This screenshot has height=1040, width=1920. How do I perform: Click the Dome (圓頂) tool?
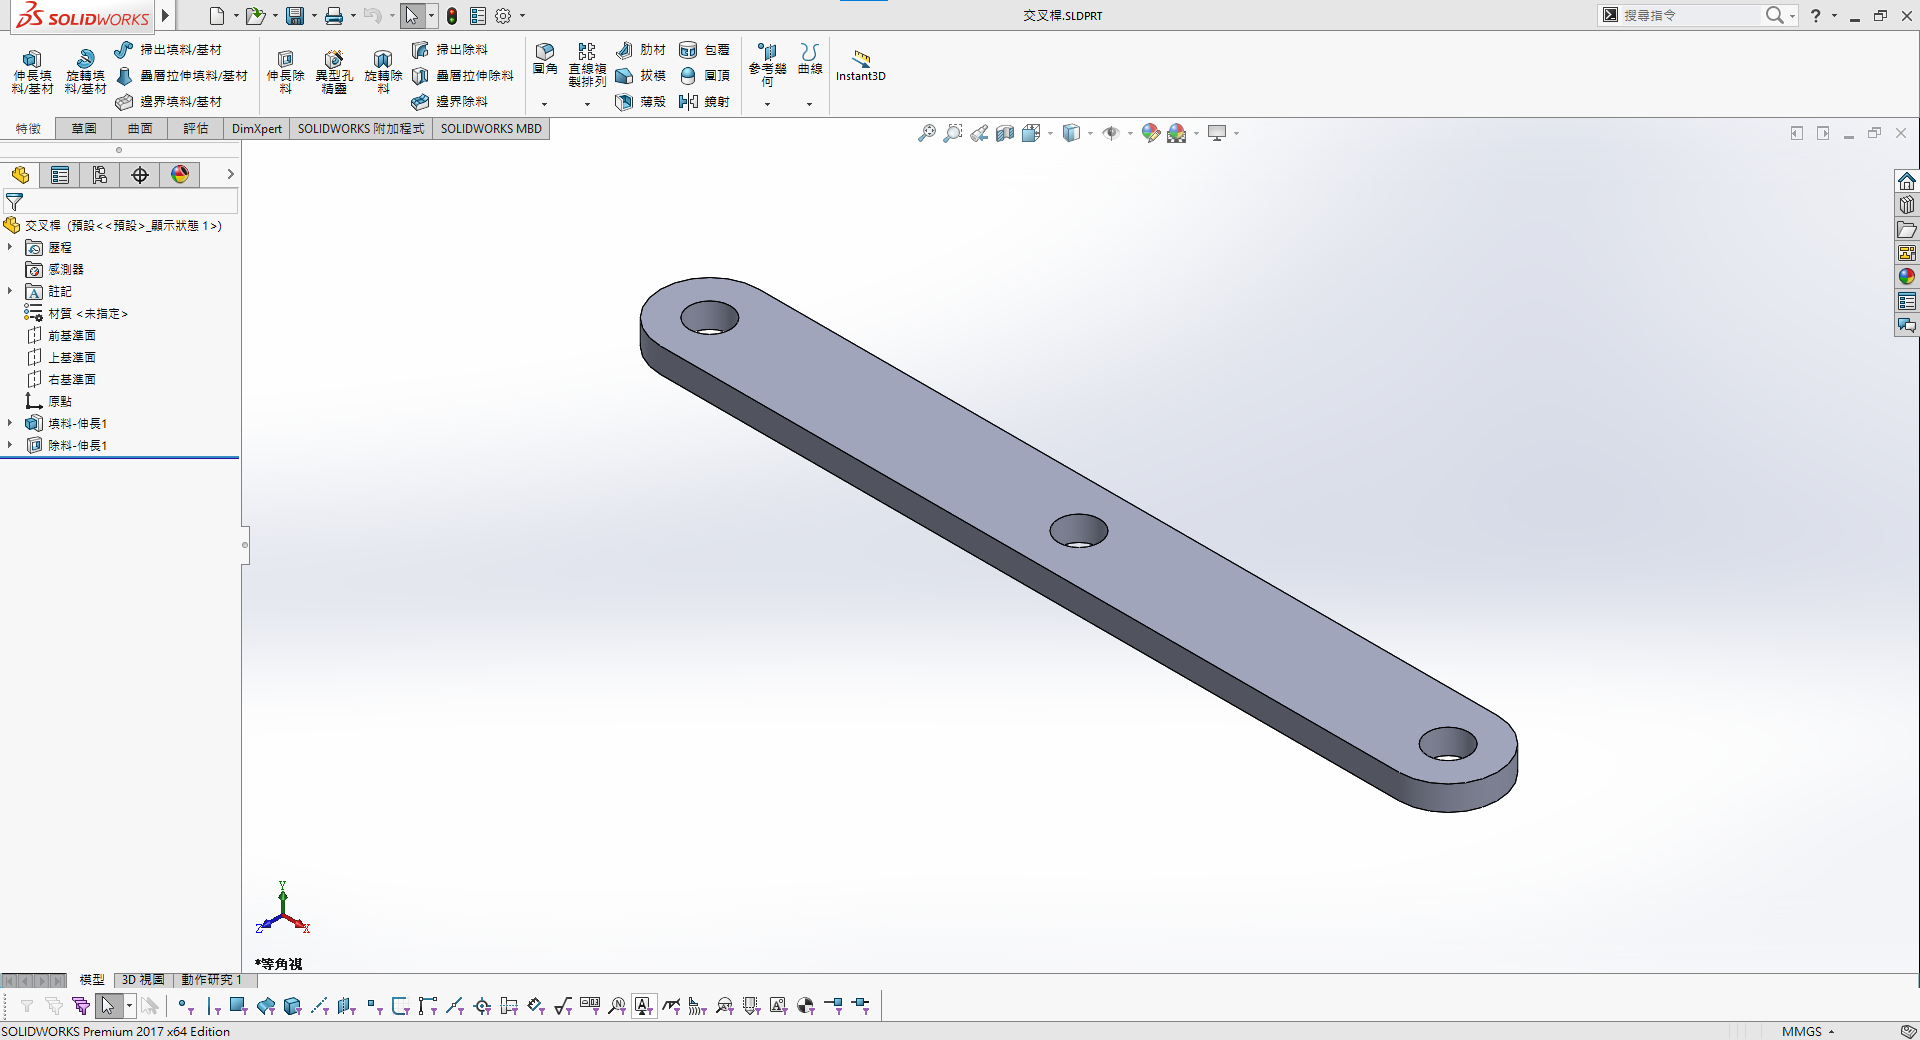pos(705,76)
